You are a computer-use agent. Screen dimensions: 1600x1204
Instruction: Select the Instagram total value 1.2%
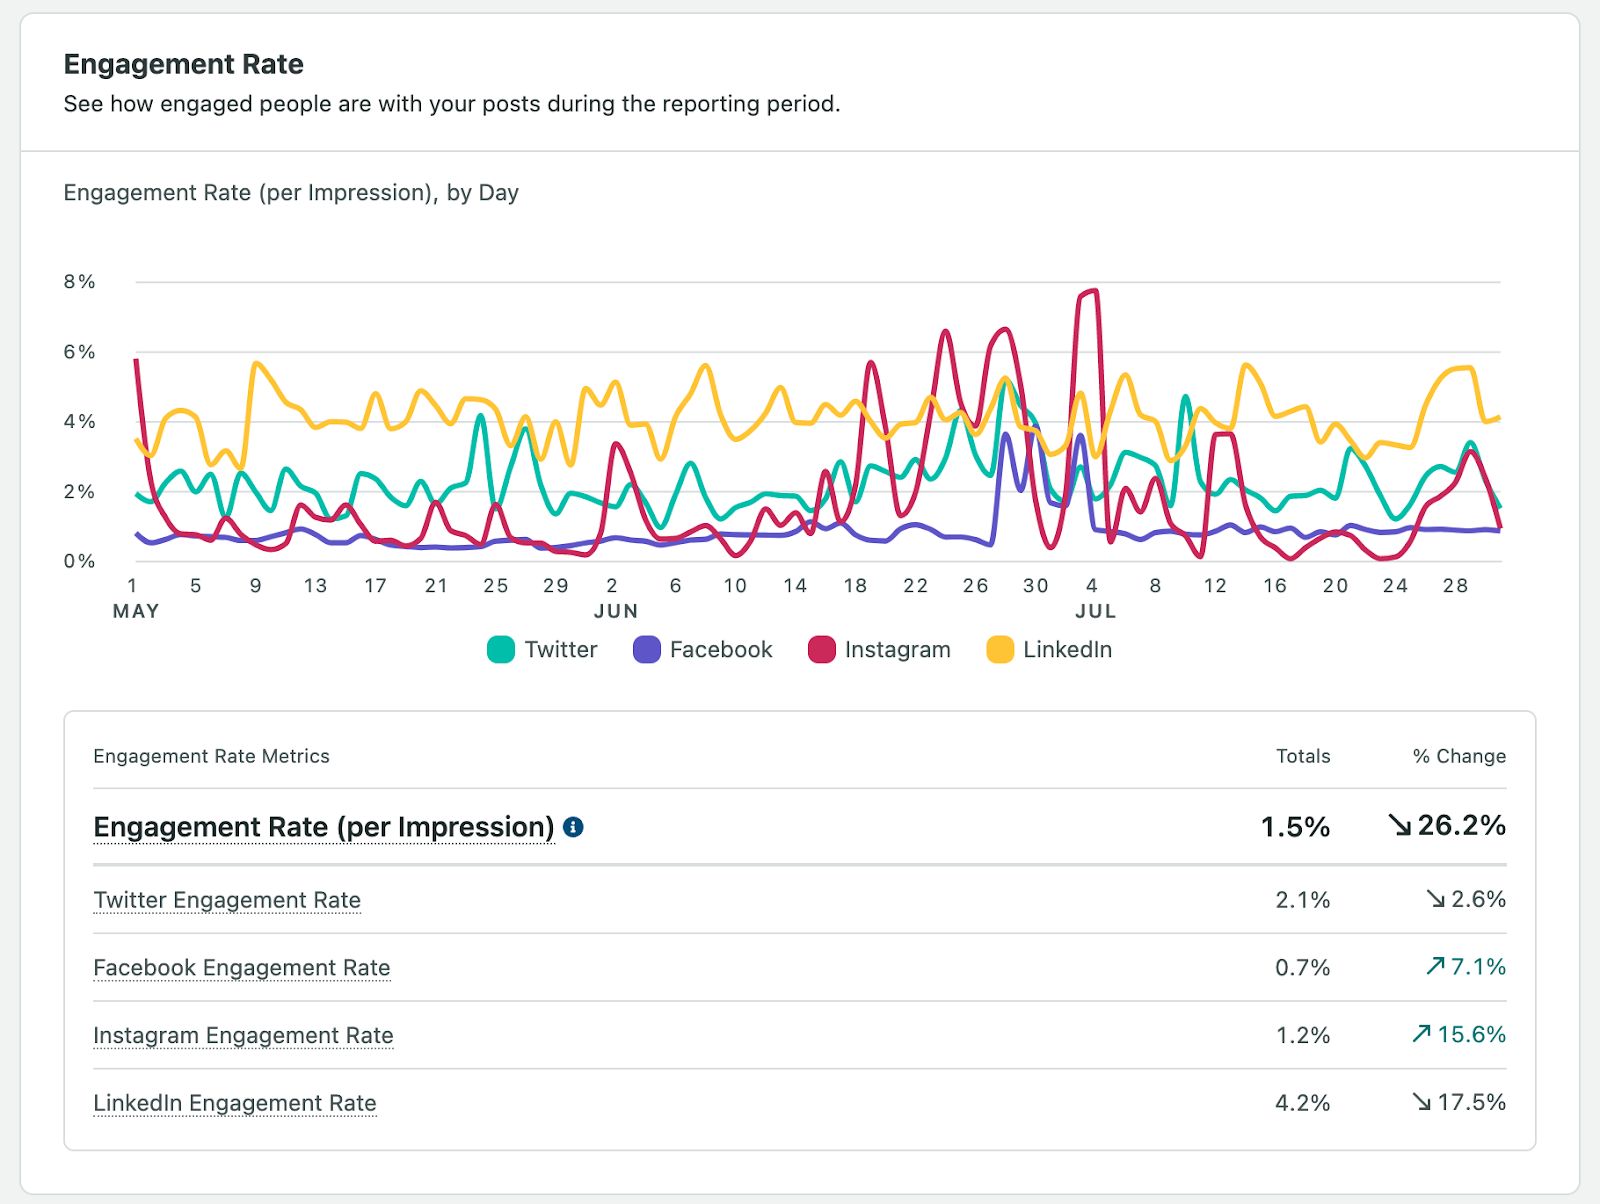pos(1303,1035)
